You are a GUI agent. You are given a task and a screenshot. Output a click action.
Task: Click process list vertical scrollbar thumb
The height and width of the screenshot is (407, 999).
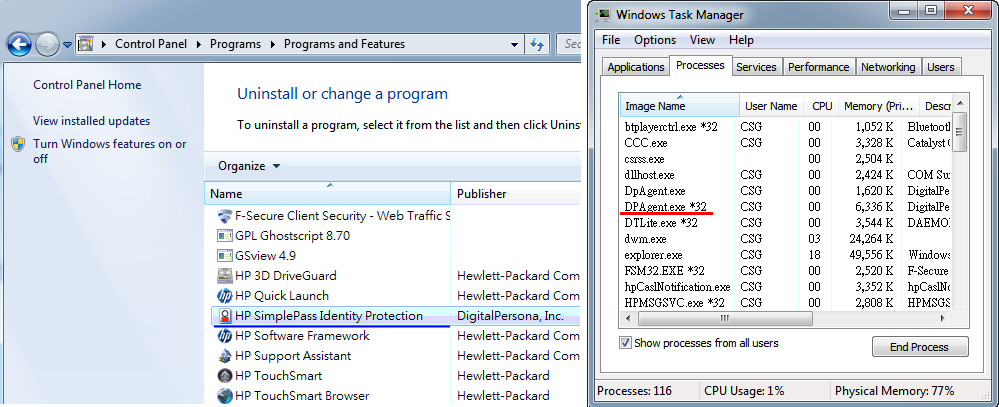pyautogui.click(x=959, y=132)
